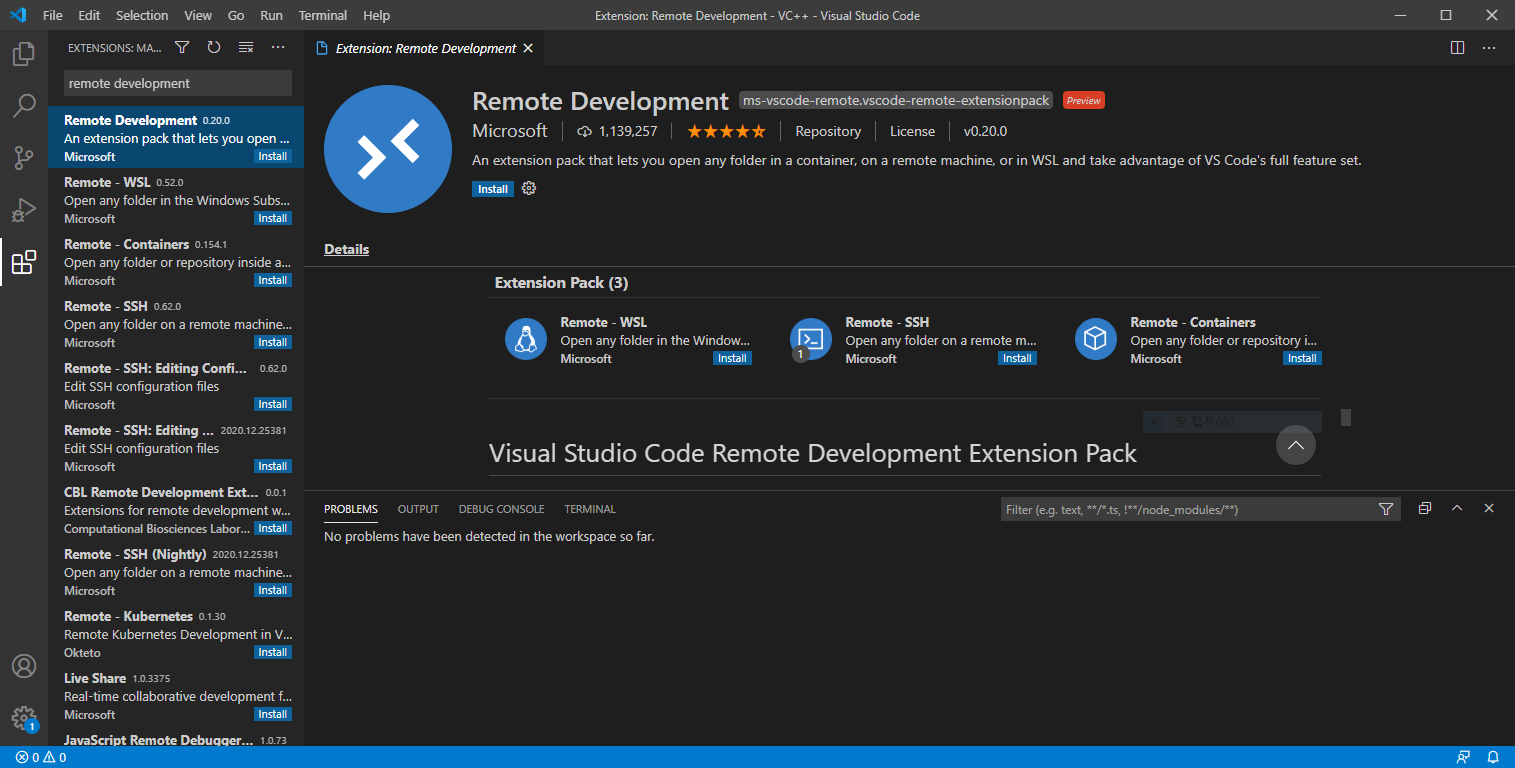Open the Repository link
The height and width of the screenshot is (768, 1515).
tap(828, 131)
